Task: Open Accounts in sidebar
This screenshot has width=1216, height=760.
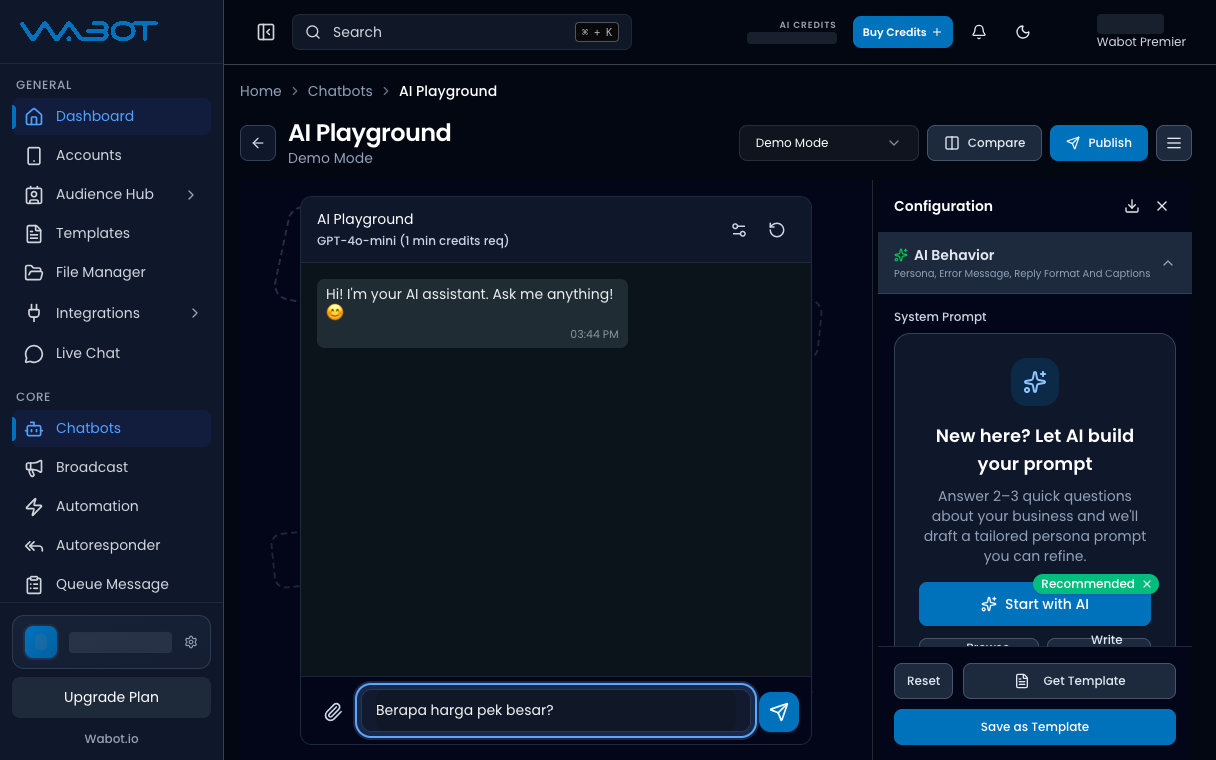Action: [111, 155]
